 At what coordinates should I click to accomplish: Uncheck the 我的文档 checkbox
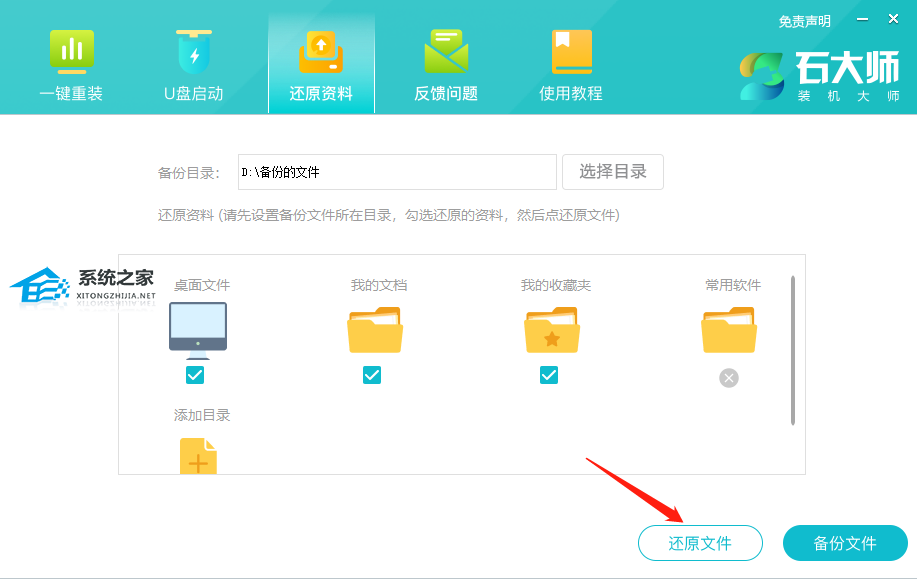pos(372,375)
